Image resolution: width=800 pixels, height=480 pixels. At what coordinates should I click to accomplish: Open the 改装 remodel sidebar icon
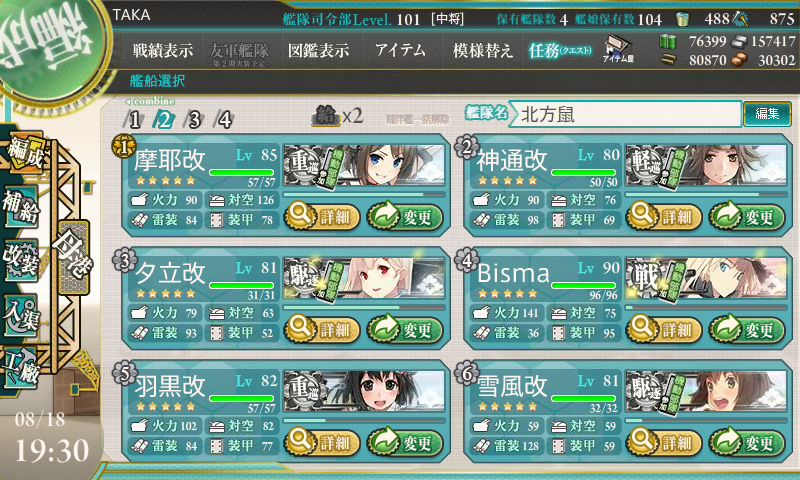point(21,260)
